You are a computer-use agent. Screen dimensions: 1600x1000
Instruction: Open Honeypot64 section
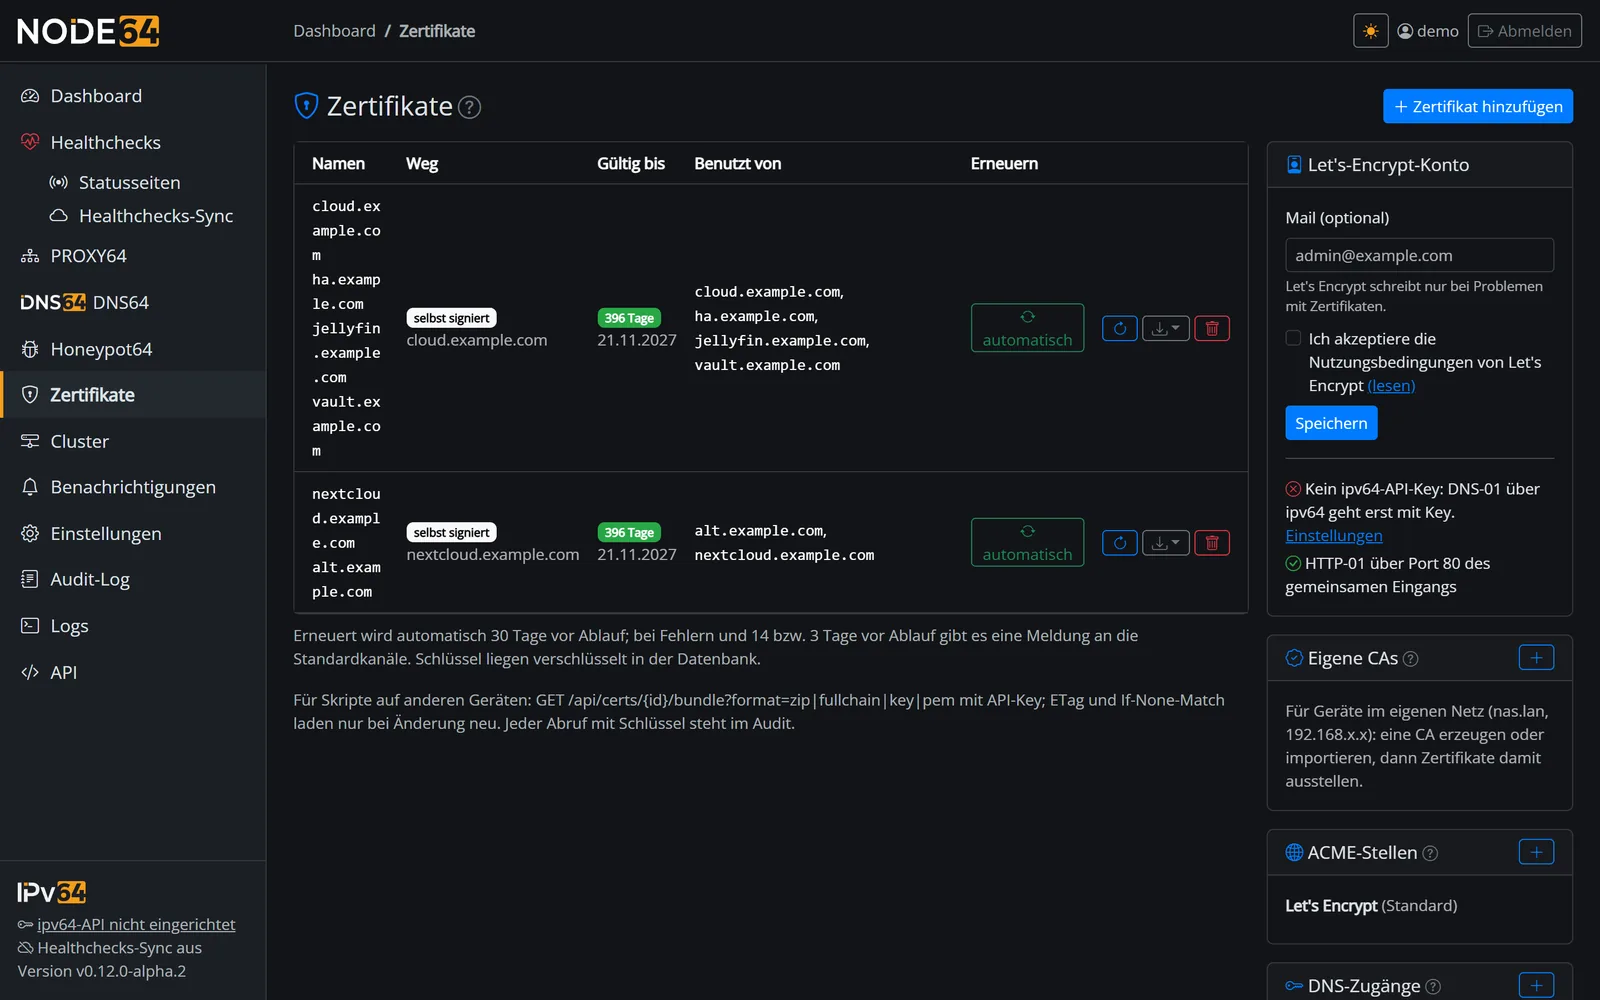133,349
